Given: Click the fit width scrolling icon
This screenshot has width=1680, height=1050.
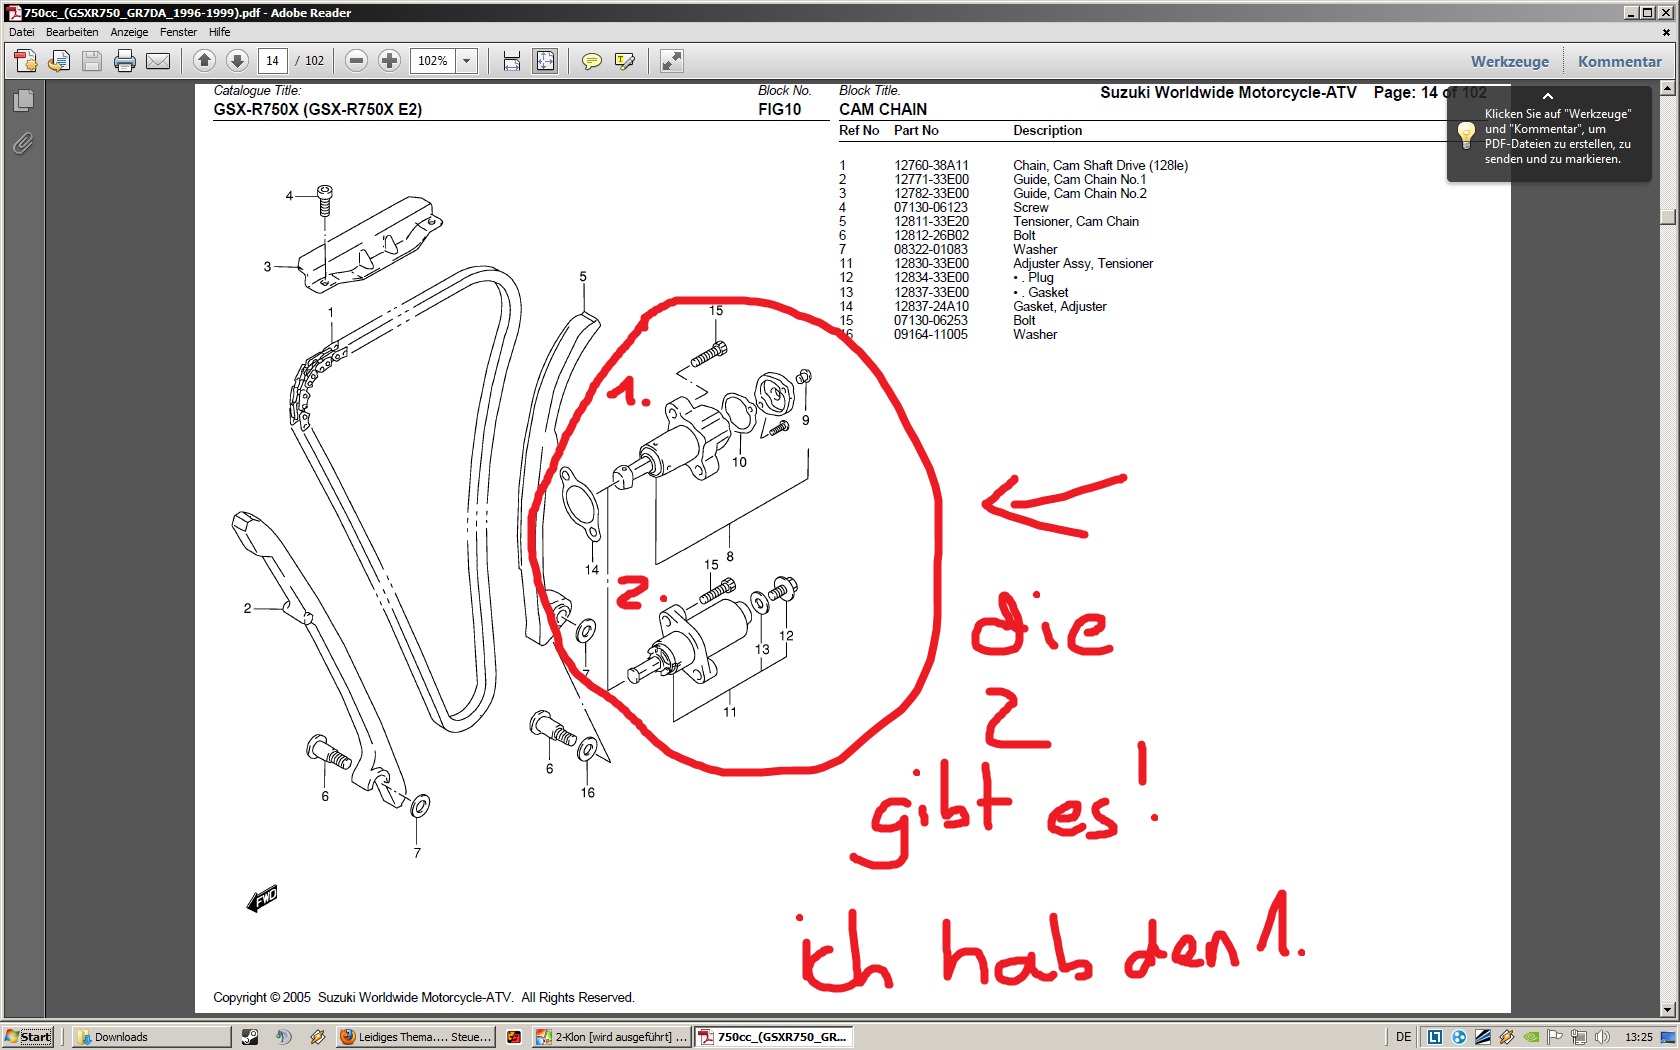Looking at the screenshot, I should (x=512, y=61).
